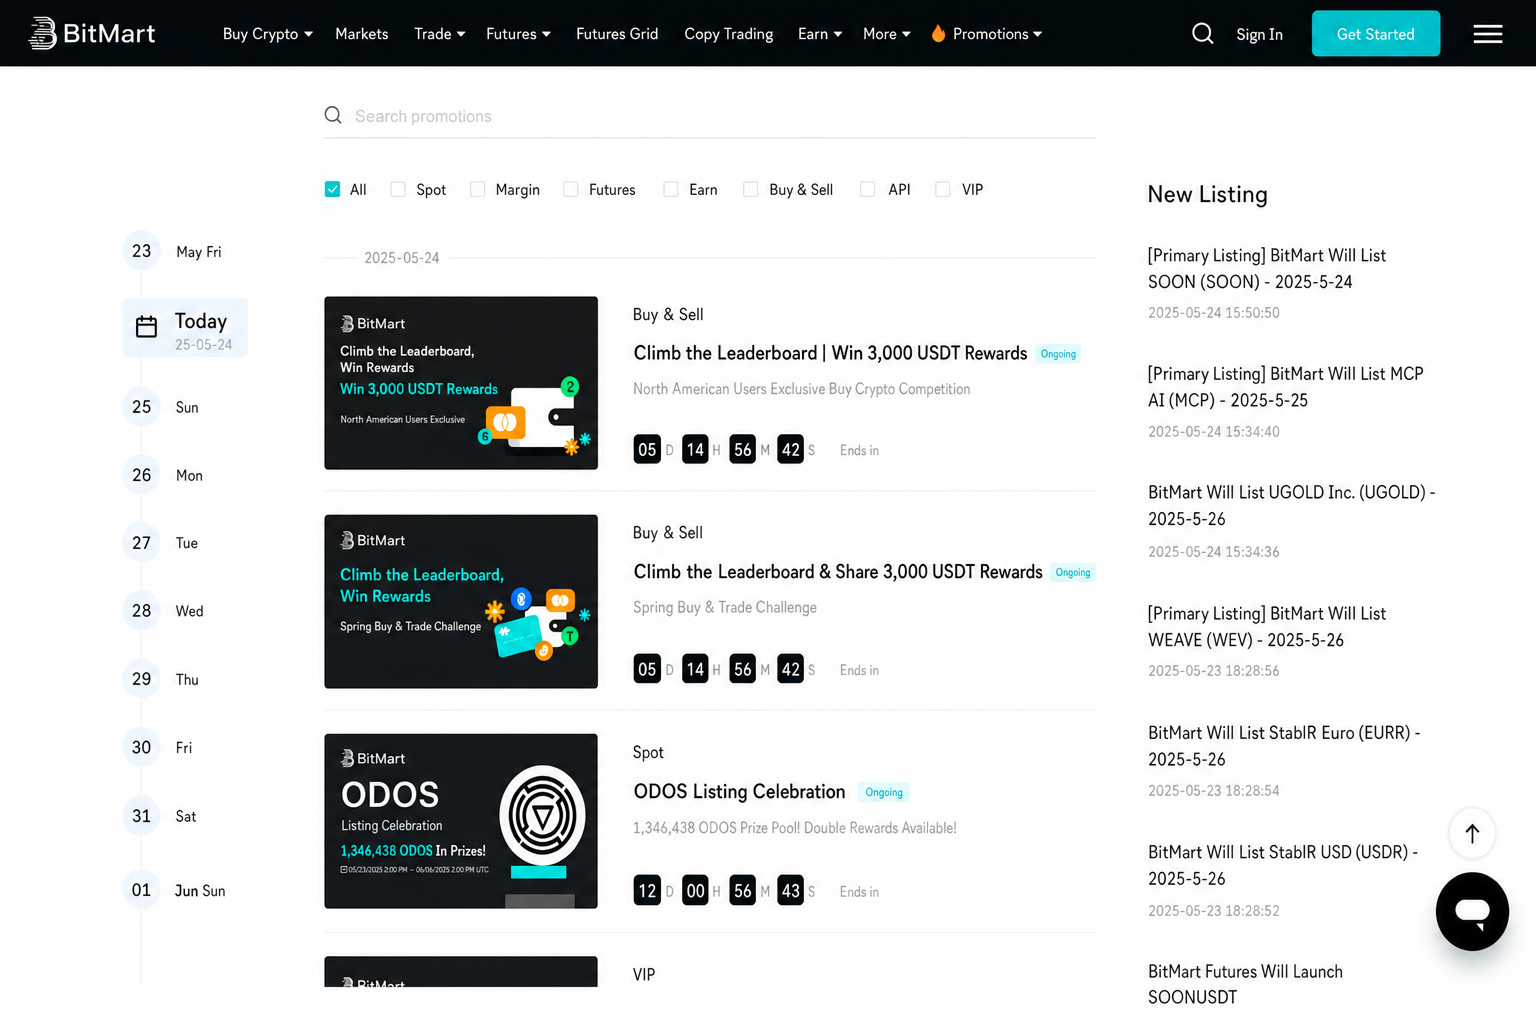
Task: Open the UGOLD Inc. listing announcement
Action: coord(1291,506)
